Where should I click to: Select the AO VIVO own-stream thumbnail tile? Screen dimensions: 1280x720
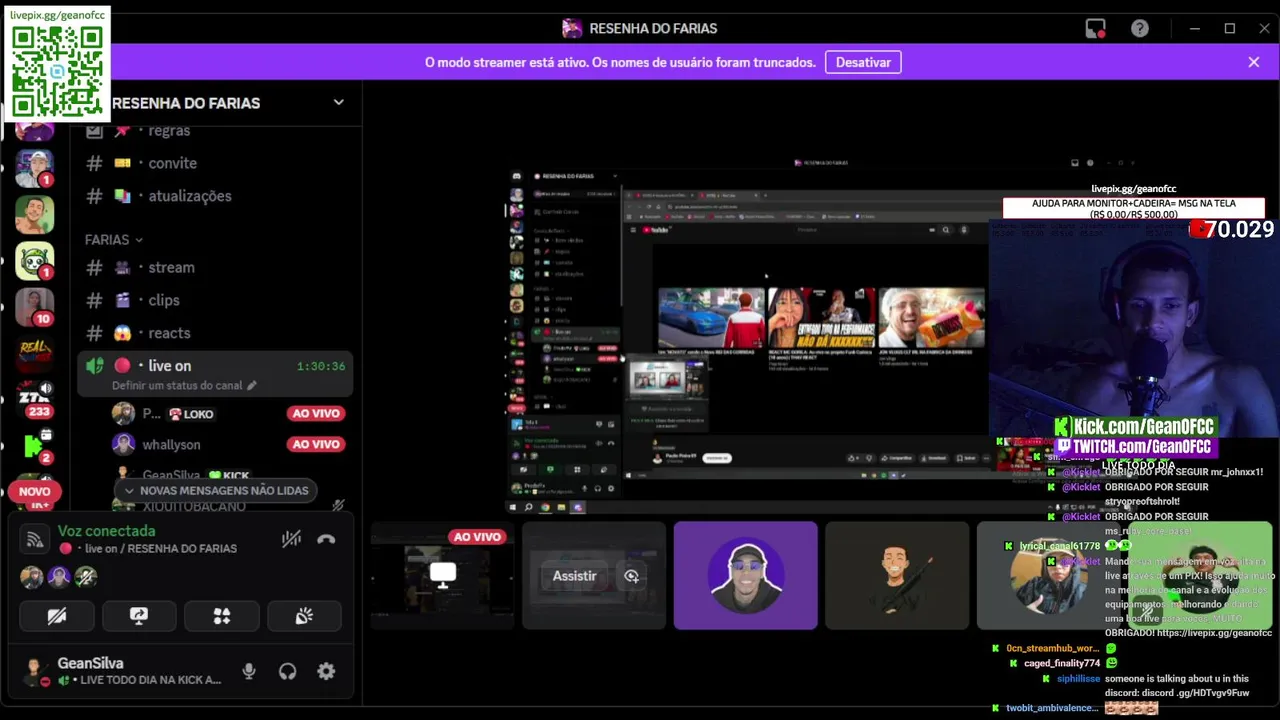point(443,576)
